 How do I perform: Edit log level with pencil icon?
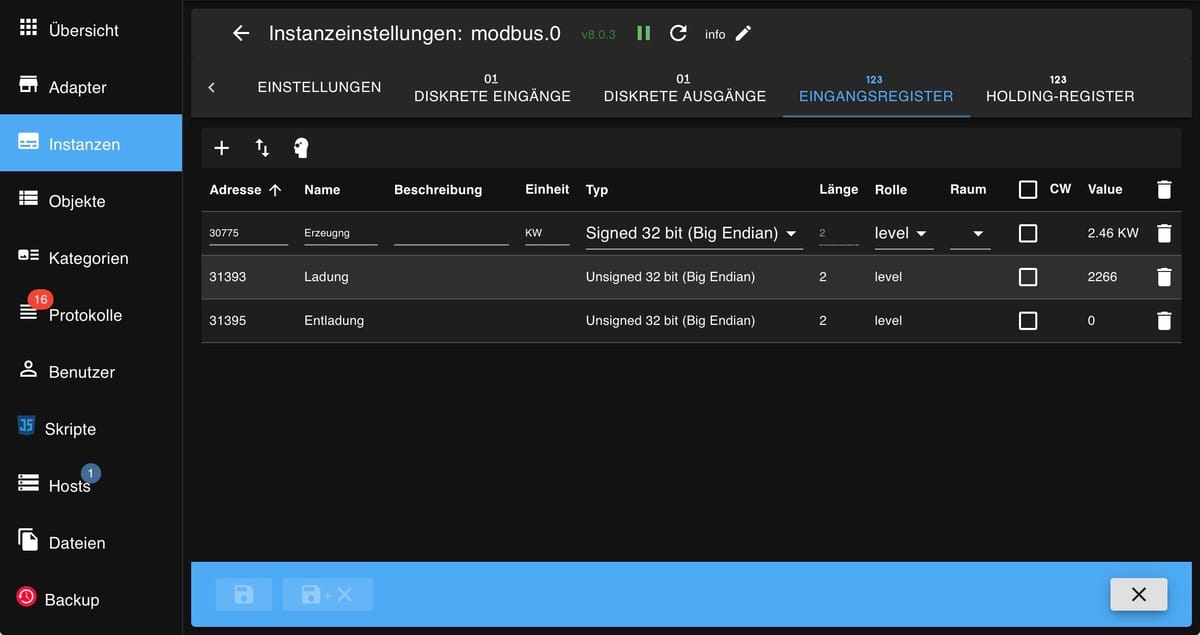coord(743,33)
